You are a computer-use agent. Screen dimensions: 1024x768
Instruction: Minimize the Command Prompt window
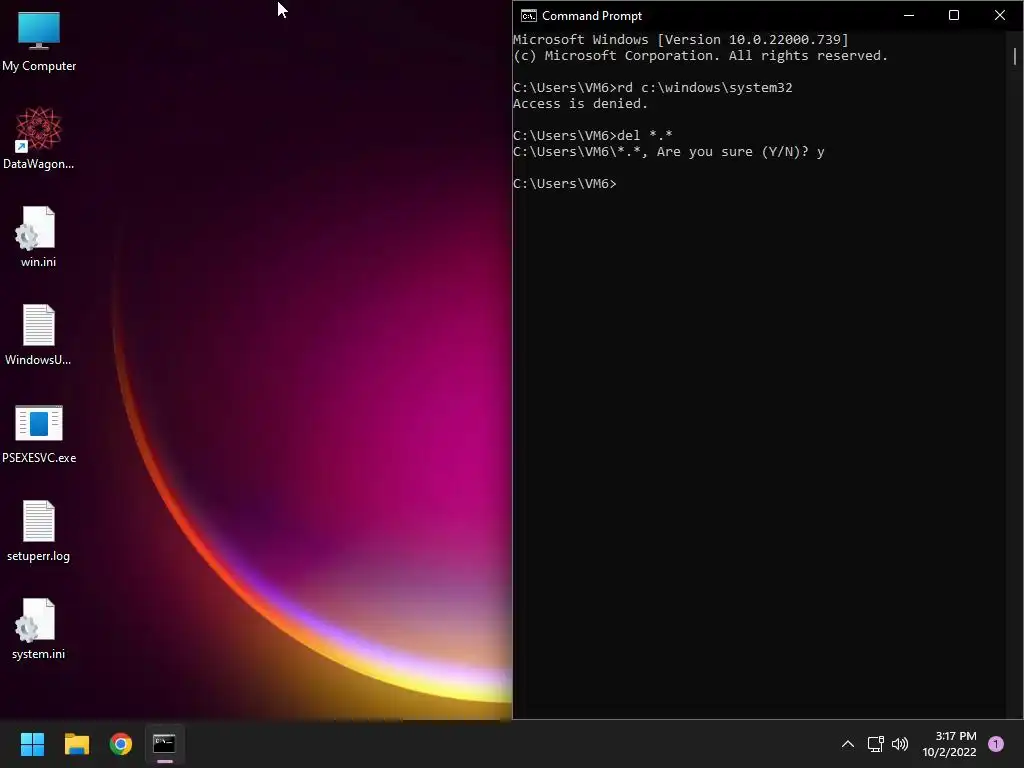pyautogui.click(x=909, y=16)
